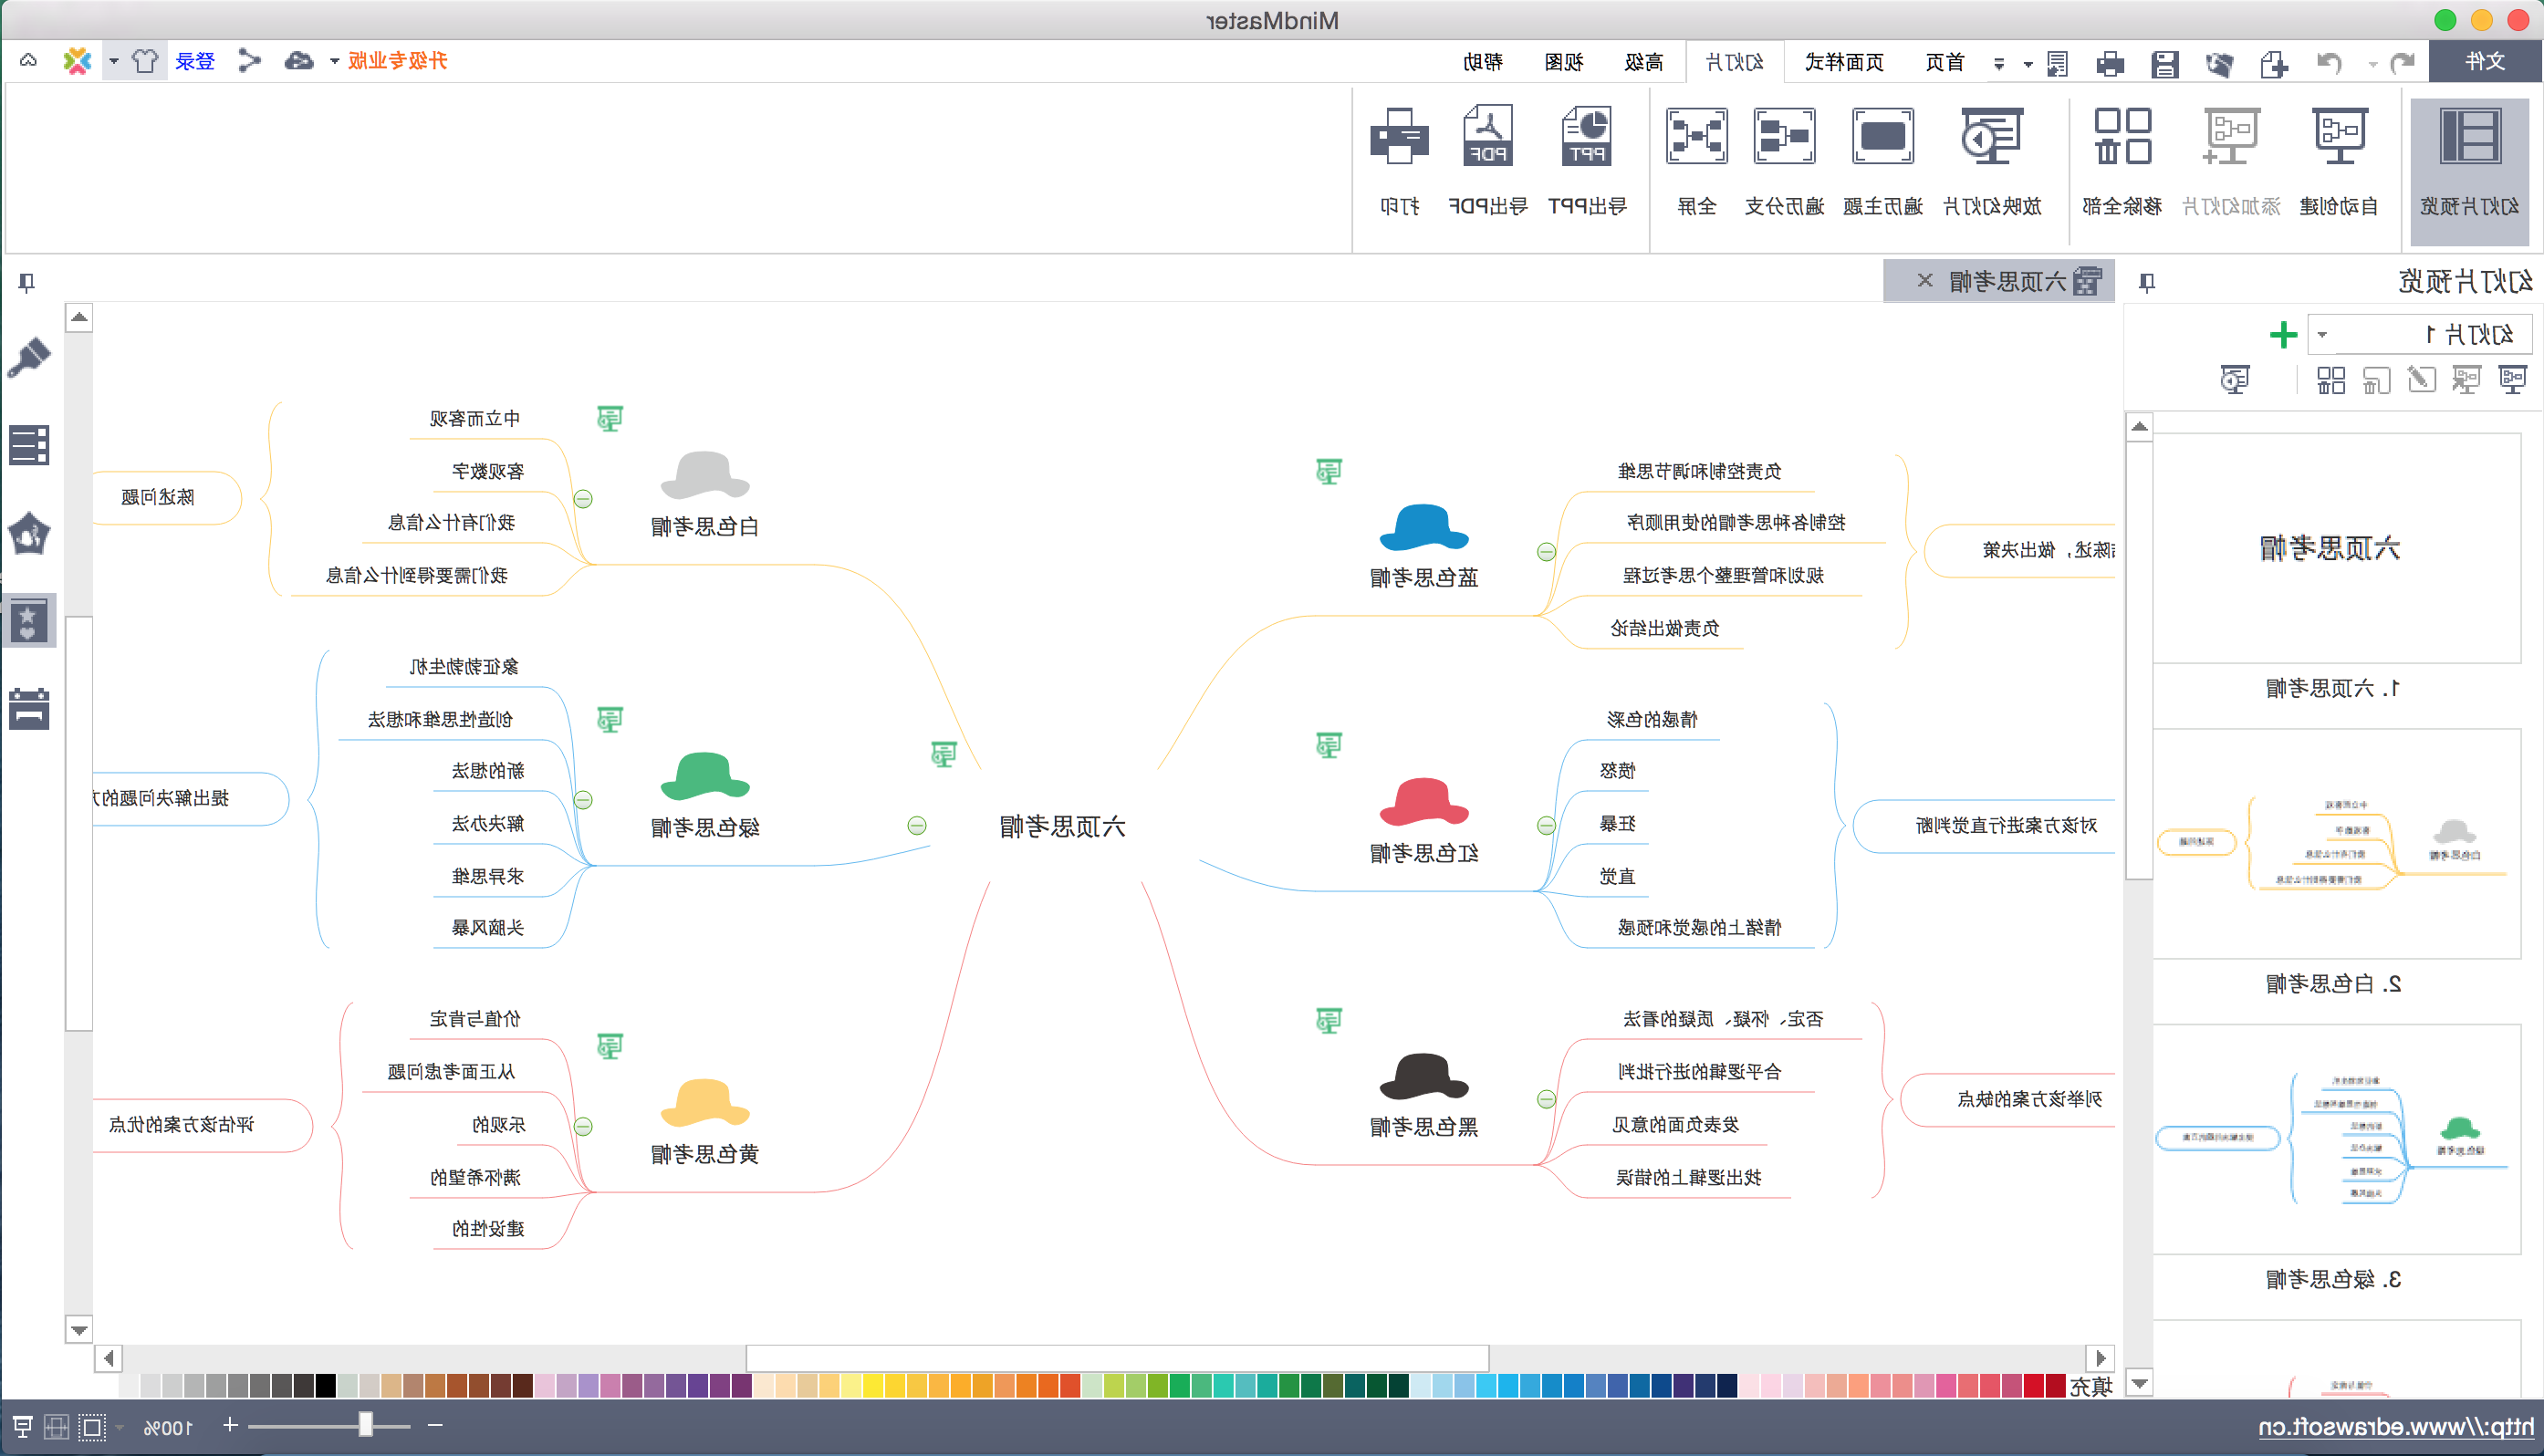Click the zoom in plus button
The height and width of the screenshot is (1456, 2544).
coord(230,1424)
